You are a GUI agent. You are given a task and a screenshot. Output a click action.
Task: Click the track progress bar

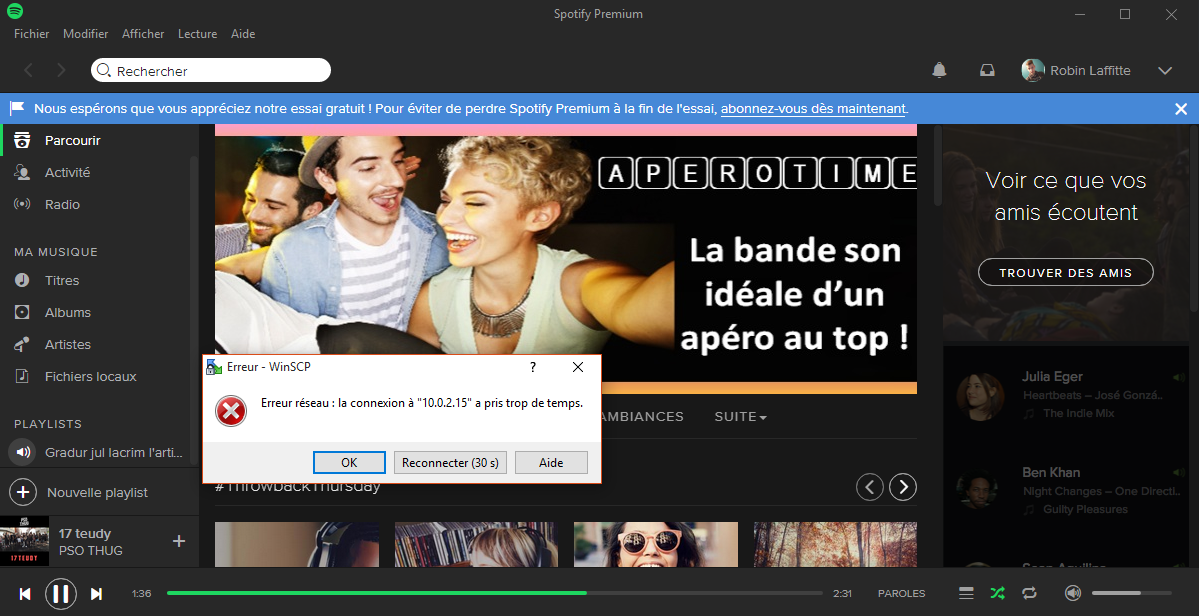coord(495,593)
